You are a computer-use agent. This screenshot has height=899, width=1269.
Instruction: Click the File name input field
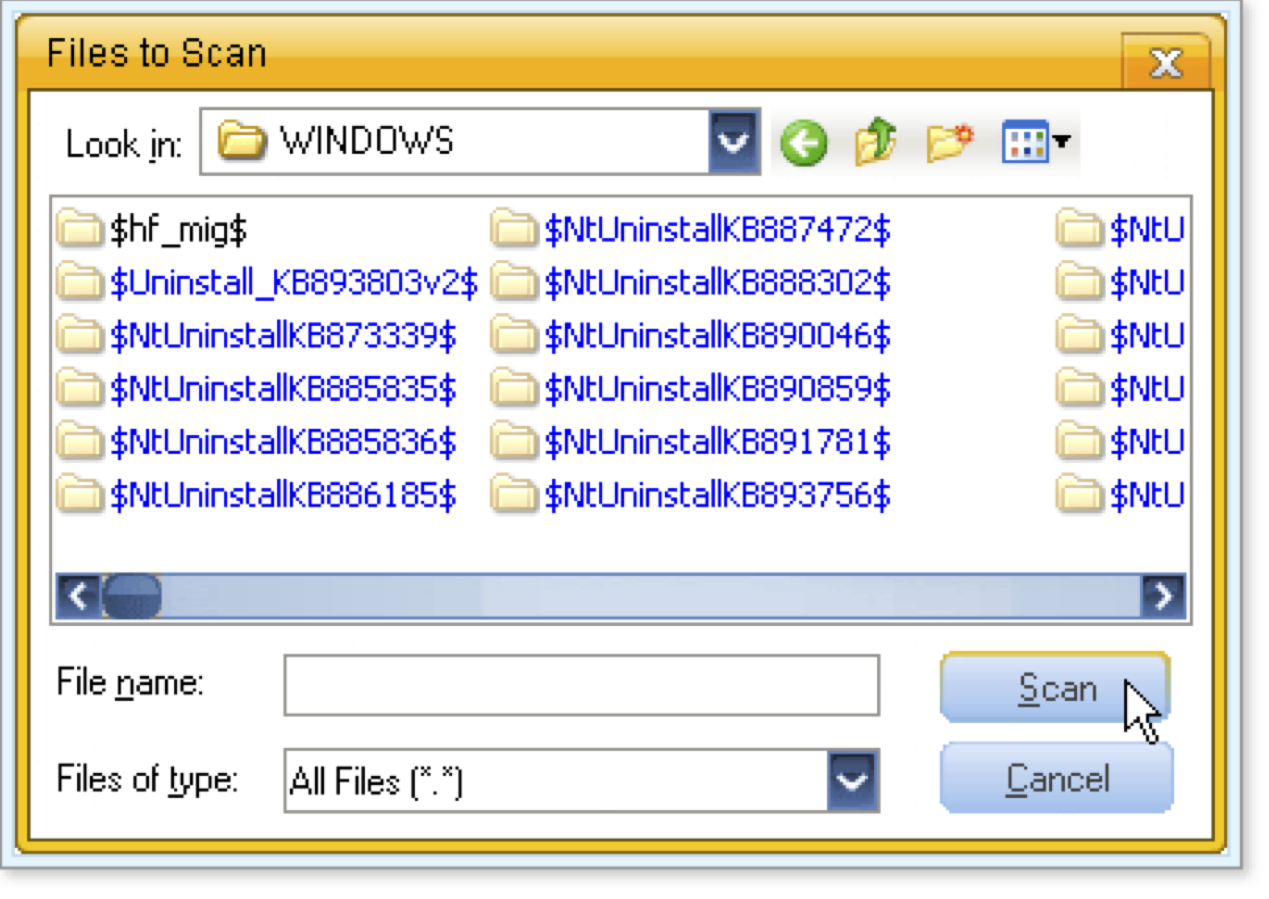coord(581,686)
